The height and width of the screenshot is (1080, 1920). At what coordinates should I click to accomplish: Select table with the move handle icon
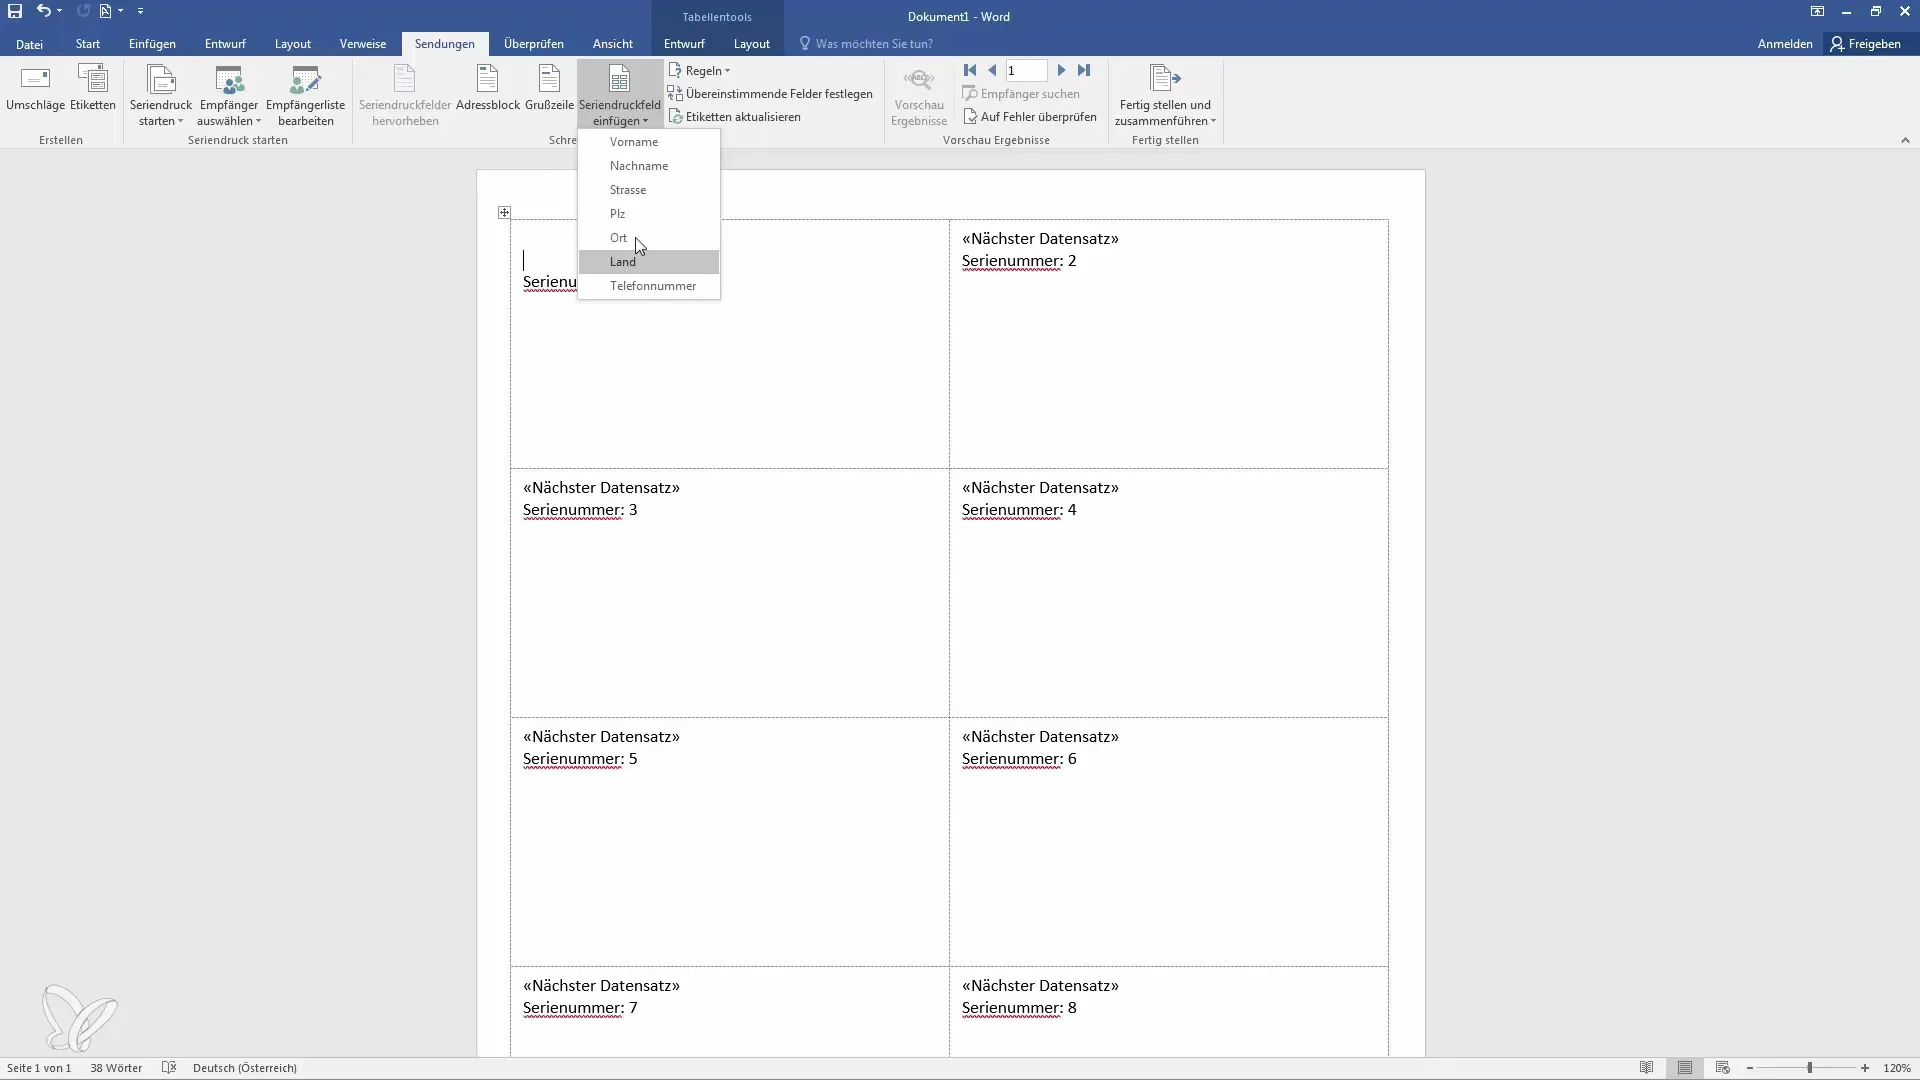click(504, 213)
